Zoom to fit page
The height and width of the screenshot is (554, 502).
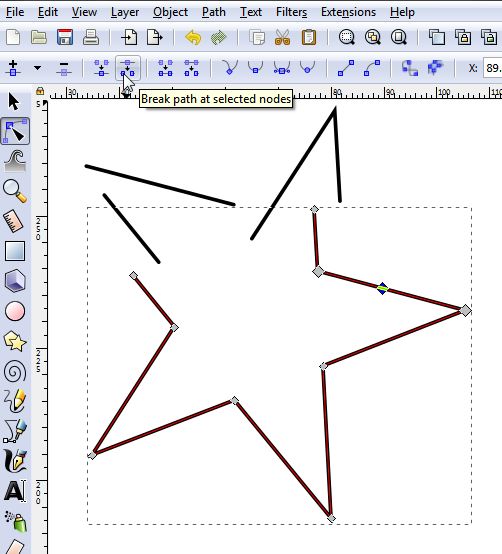pos(398,37)
